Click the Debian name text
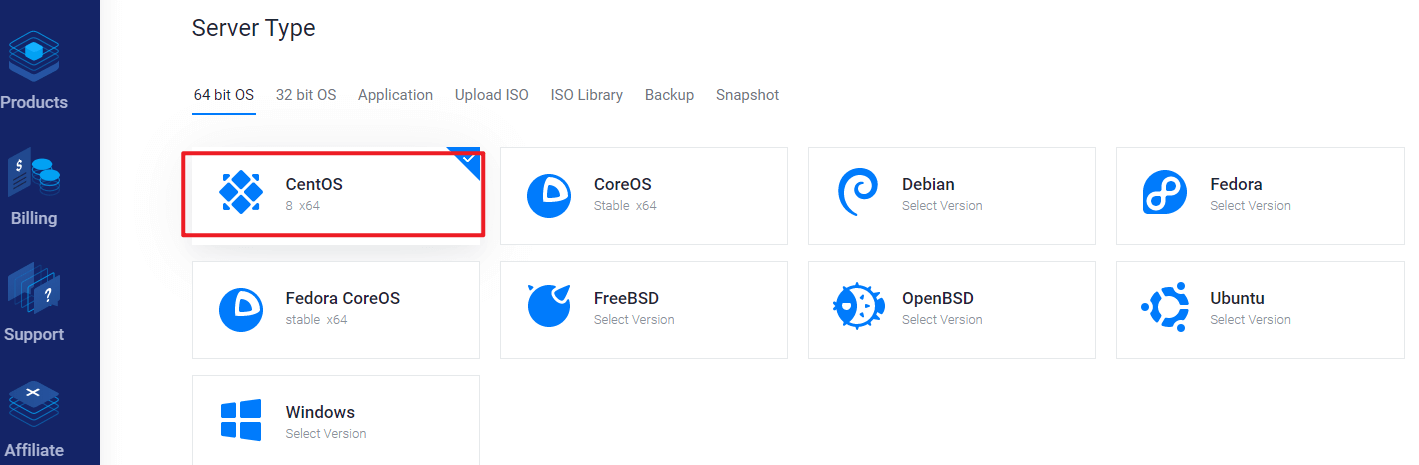 click(x=928, y=185)
